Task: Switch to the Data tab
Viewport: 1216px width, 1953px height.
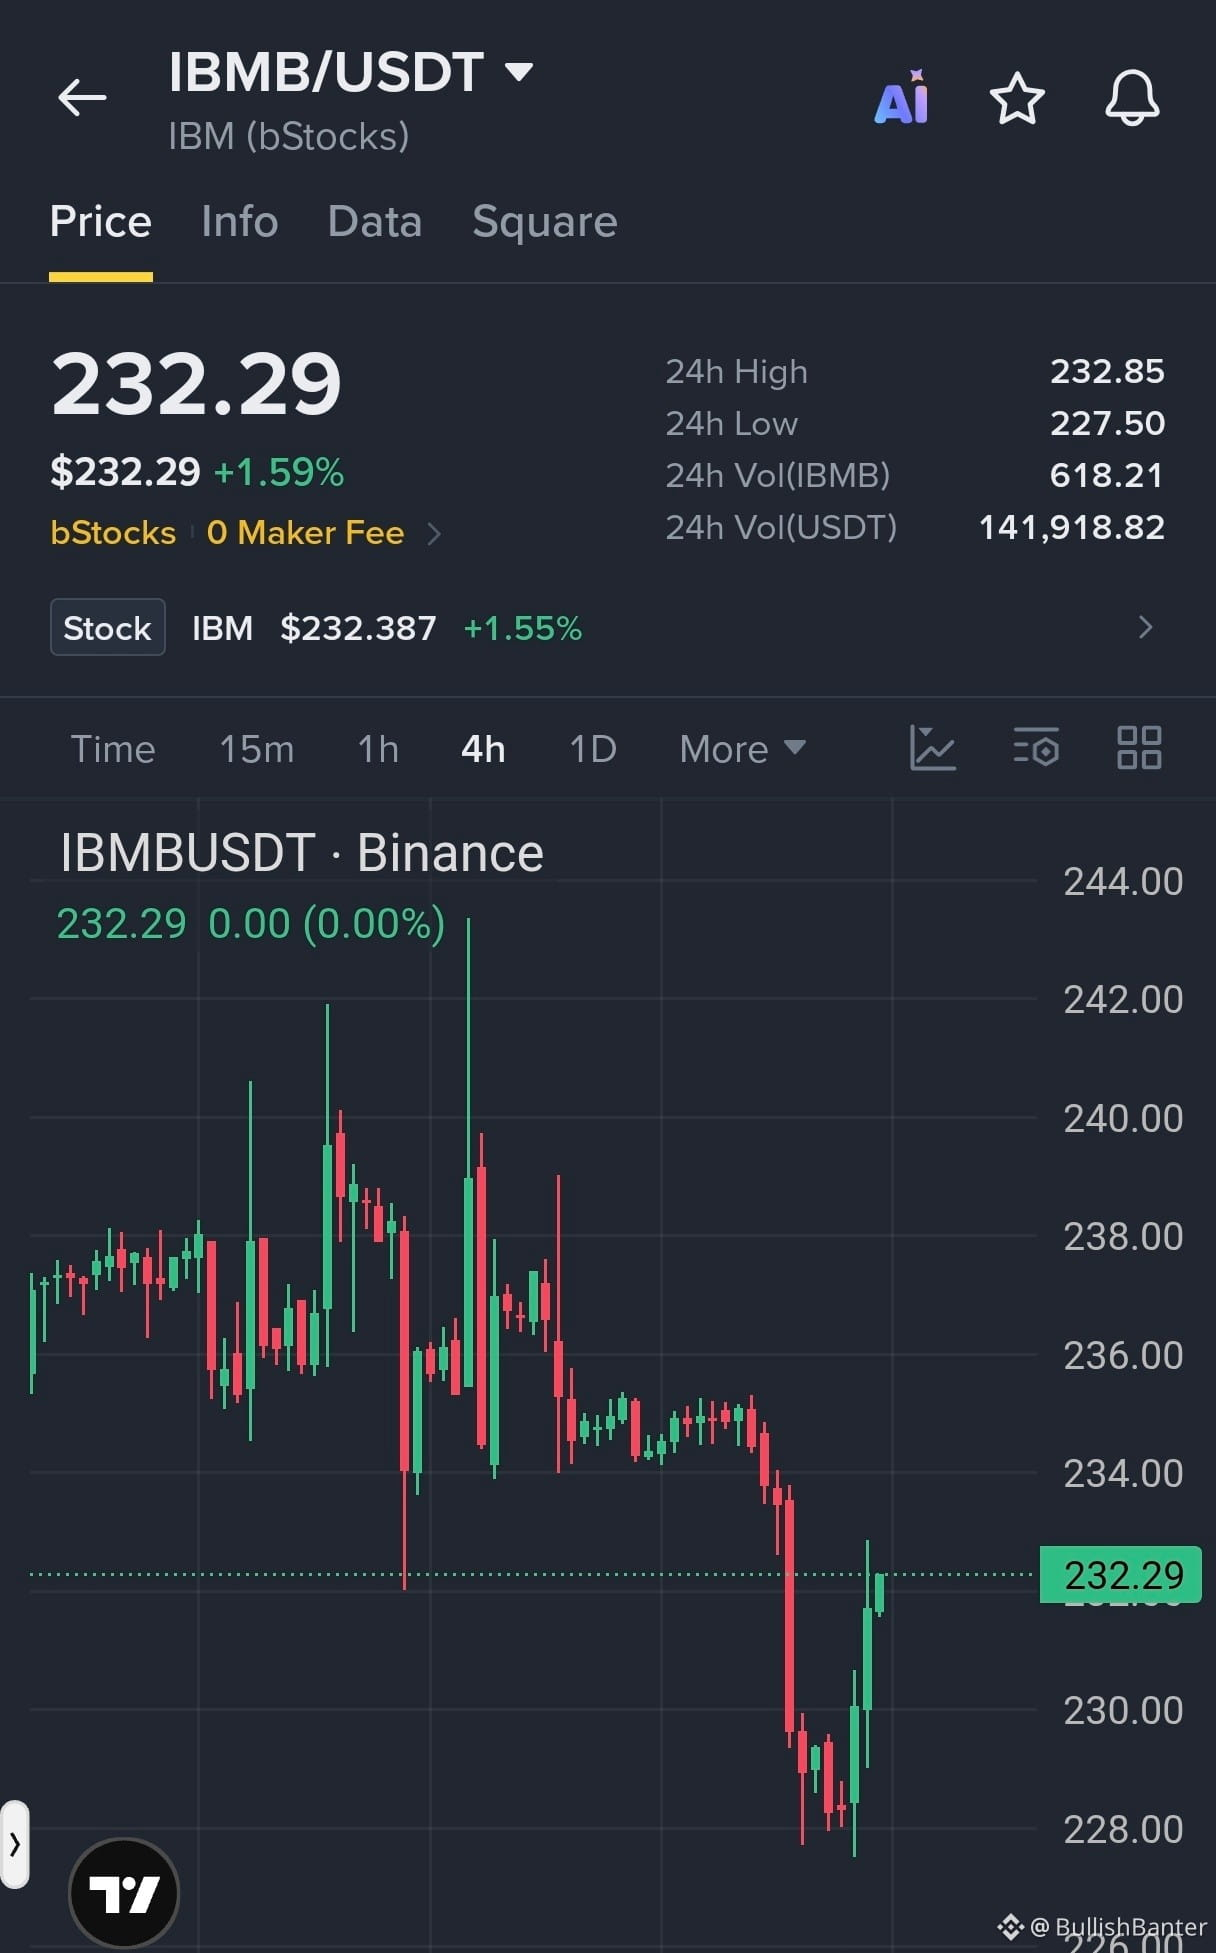Action: click(375, 222)
